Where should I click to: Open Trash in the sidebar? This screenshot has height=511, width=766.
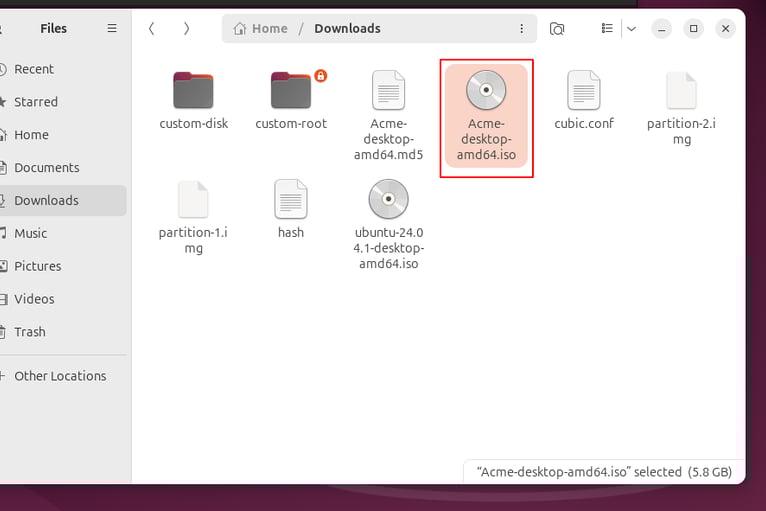61,332
